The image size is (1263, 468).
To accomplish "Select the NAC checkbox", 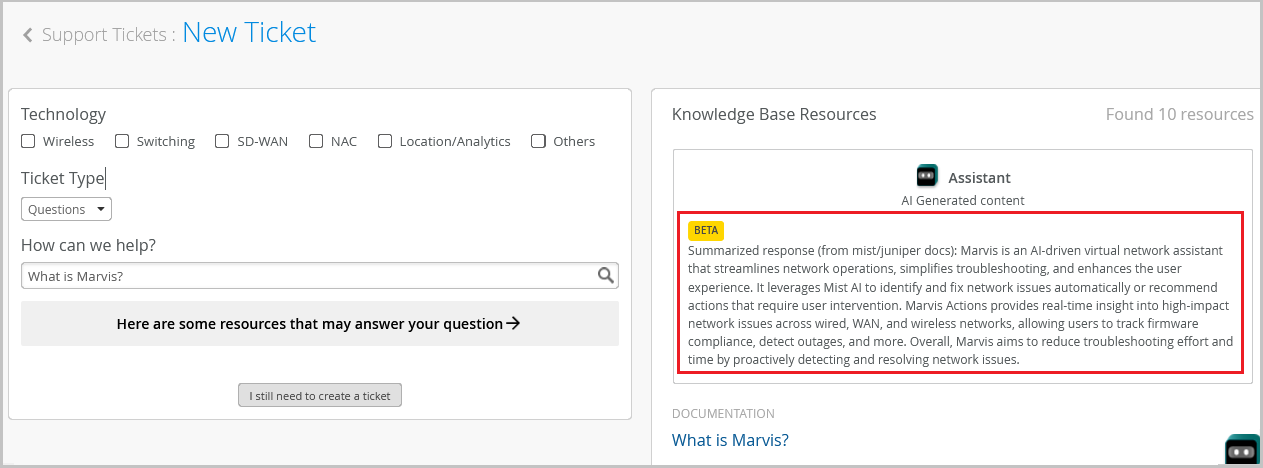I will click(x=316, y=141).
